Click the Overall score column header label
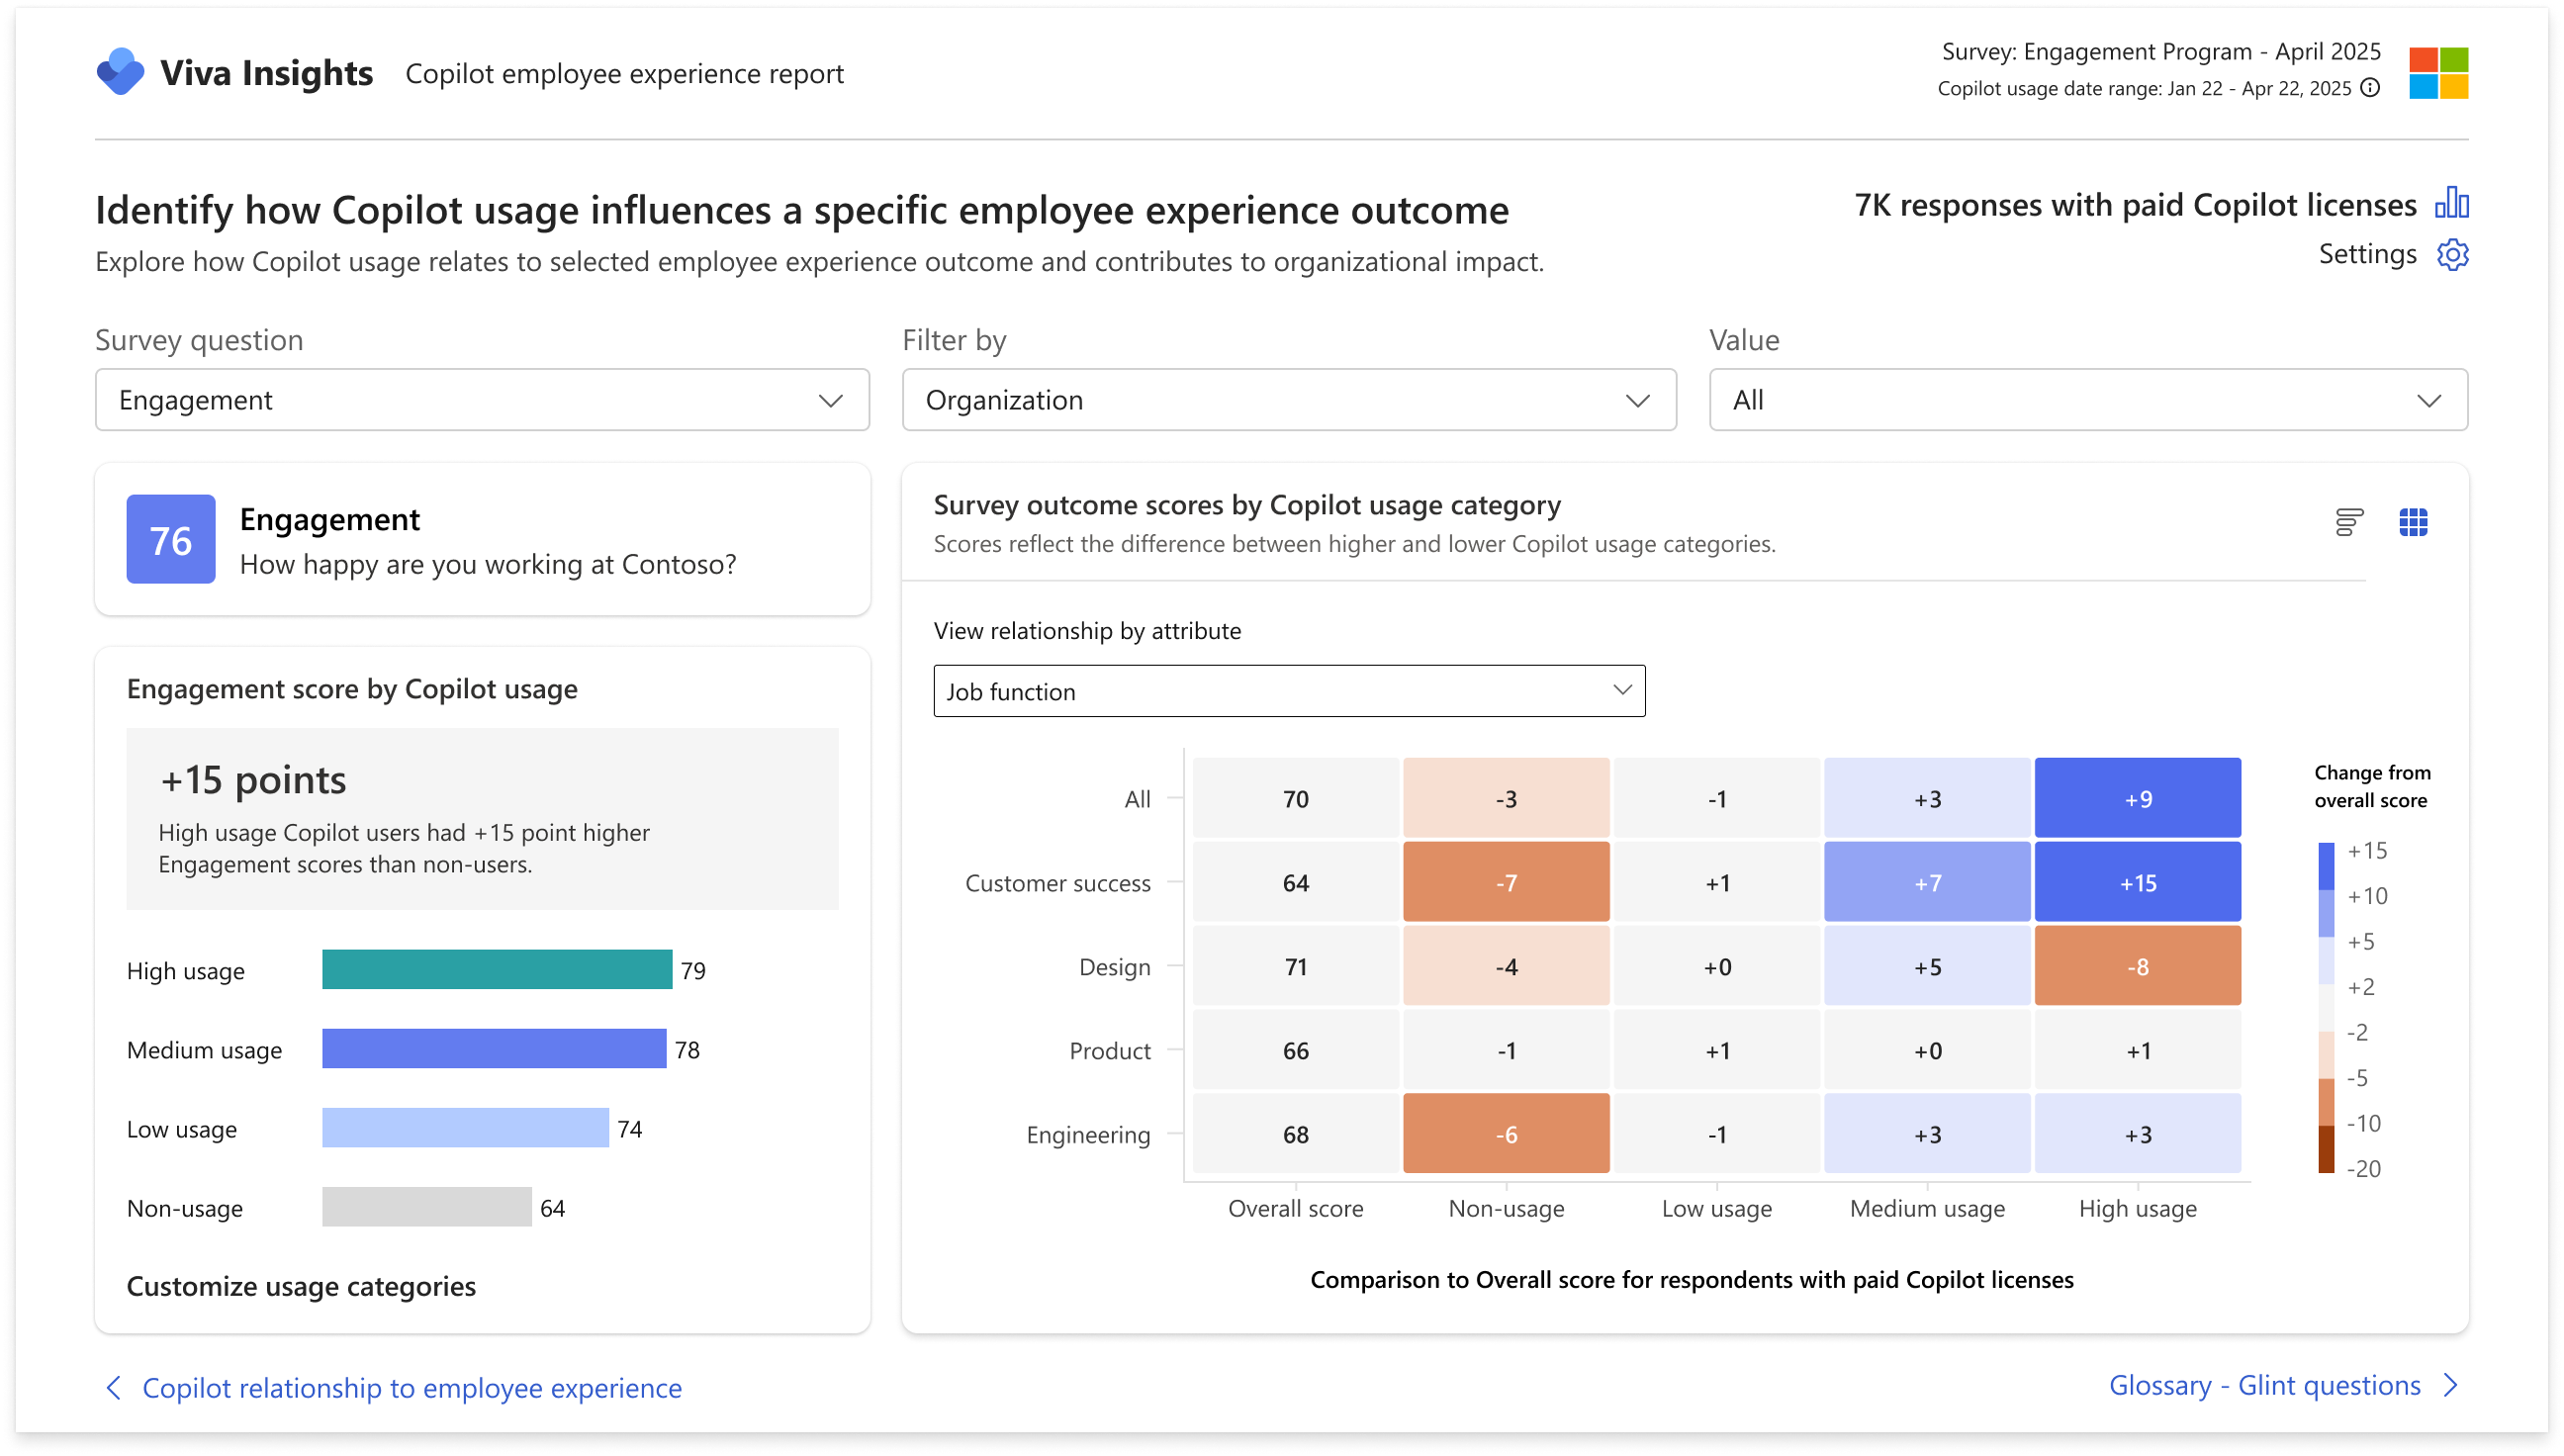Screen dimensions: 2564x1456 coord(1295,1208)
